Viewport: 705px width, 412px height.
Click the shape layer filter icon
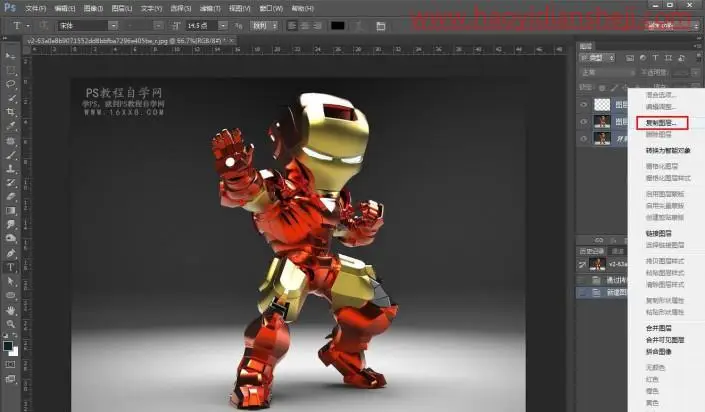point(668,58)
